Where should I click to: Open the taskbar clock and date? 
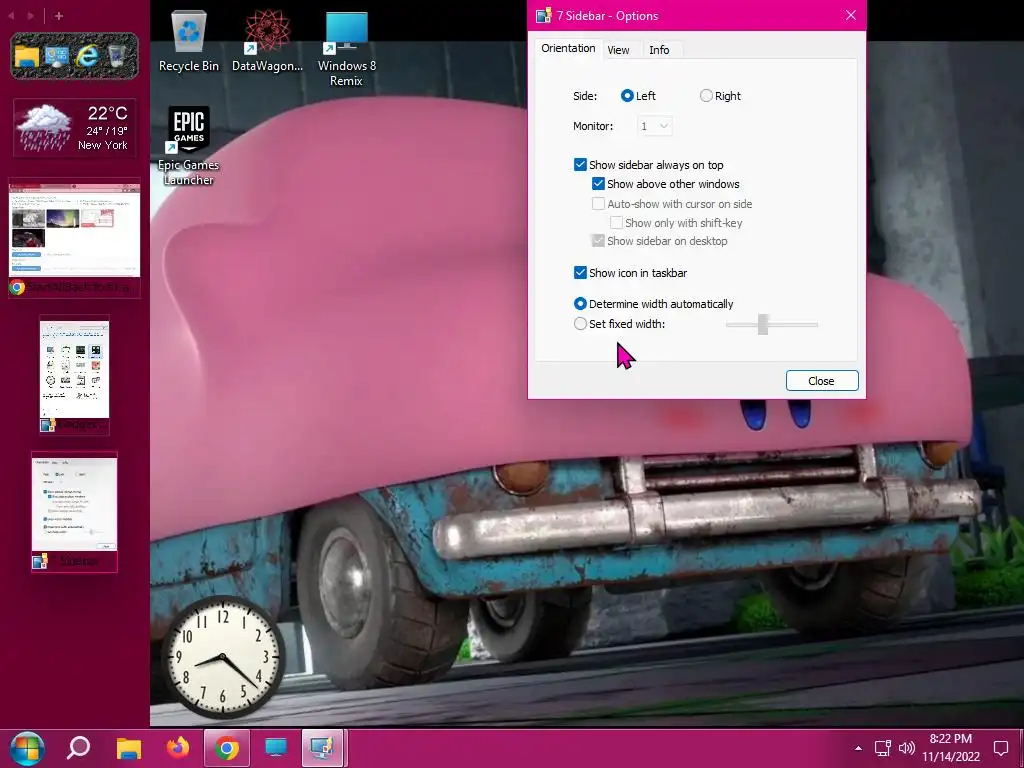pyautogui.click(x=951, y=748)
